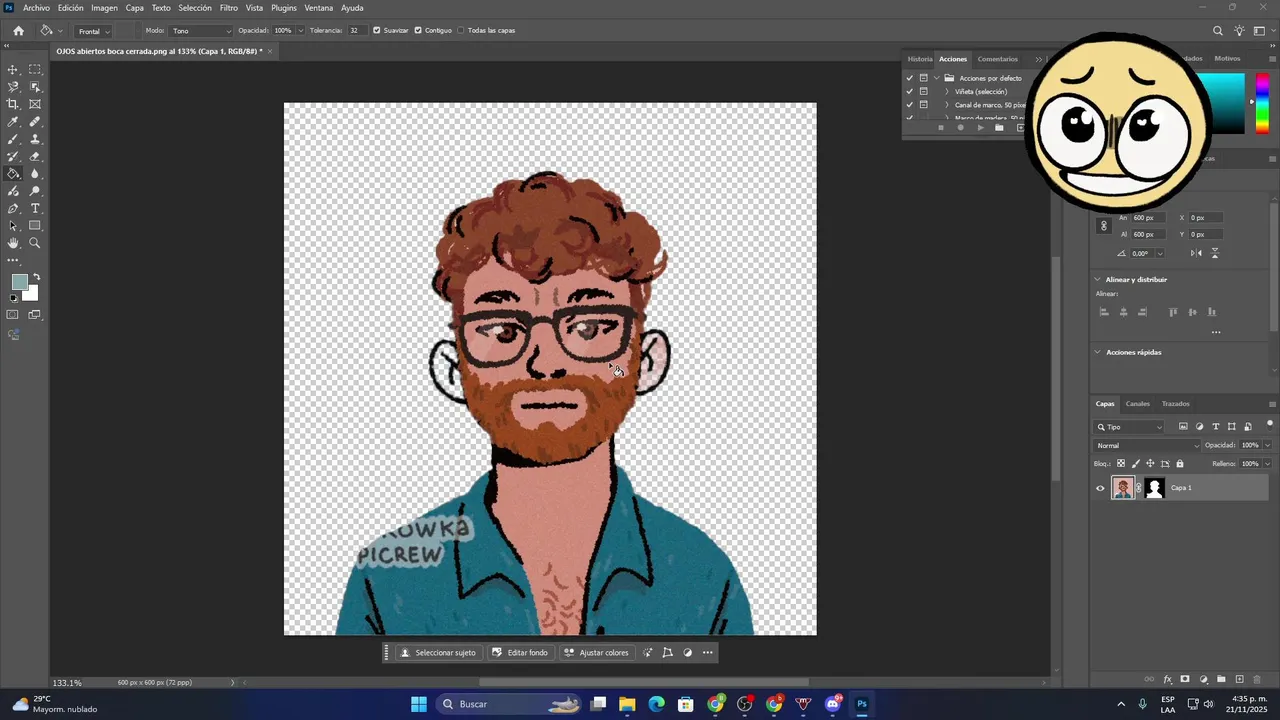
Task: Click the foreground color swatch
Action: point(19,282)
